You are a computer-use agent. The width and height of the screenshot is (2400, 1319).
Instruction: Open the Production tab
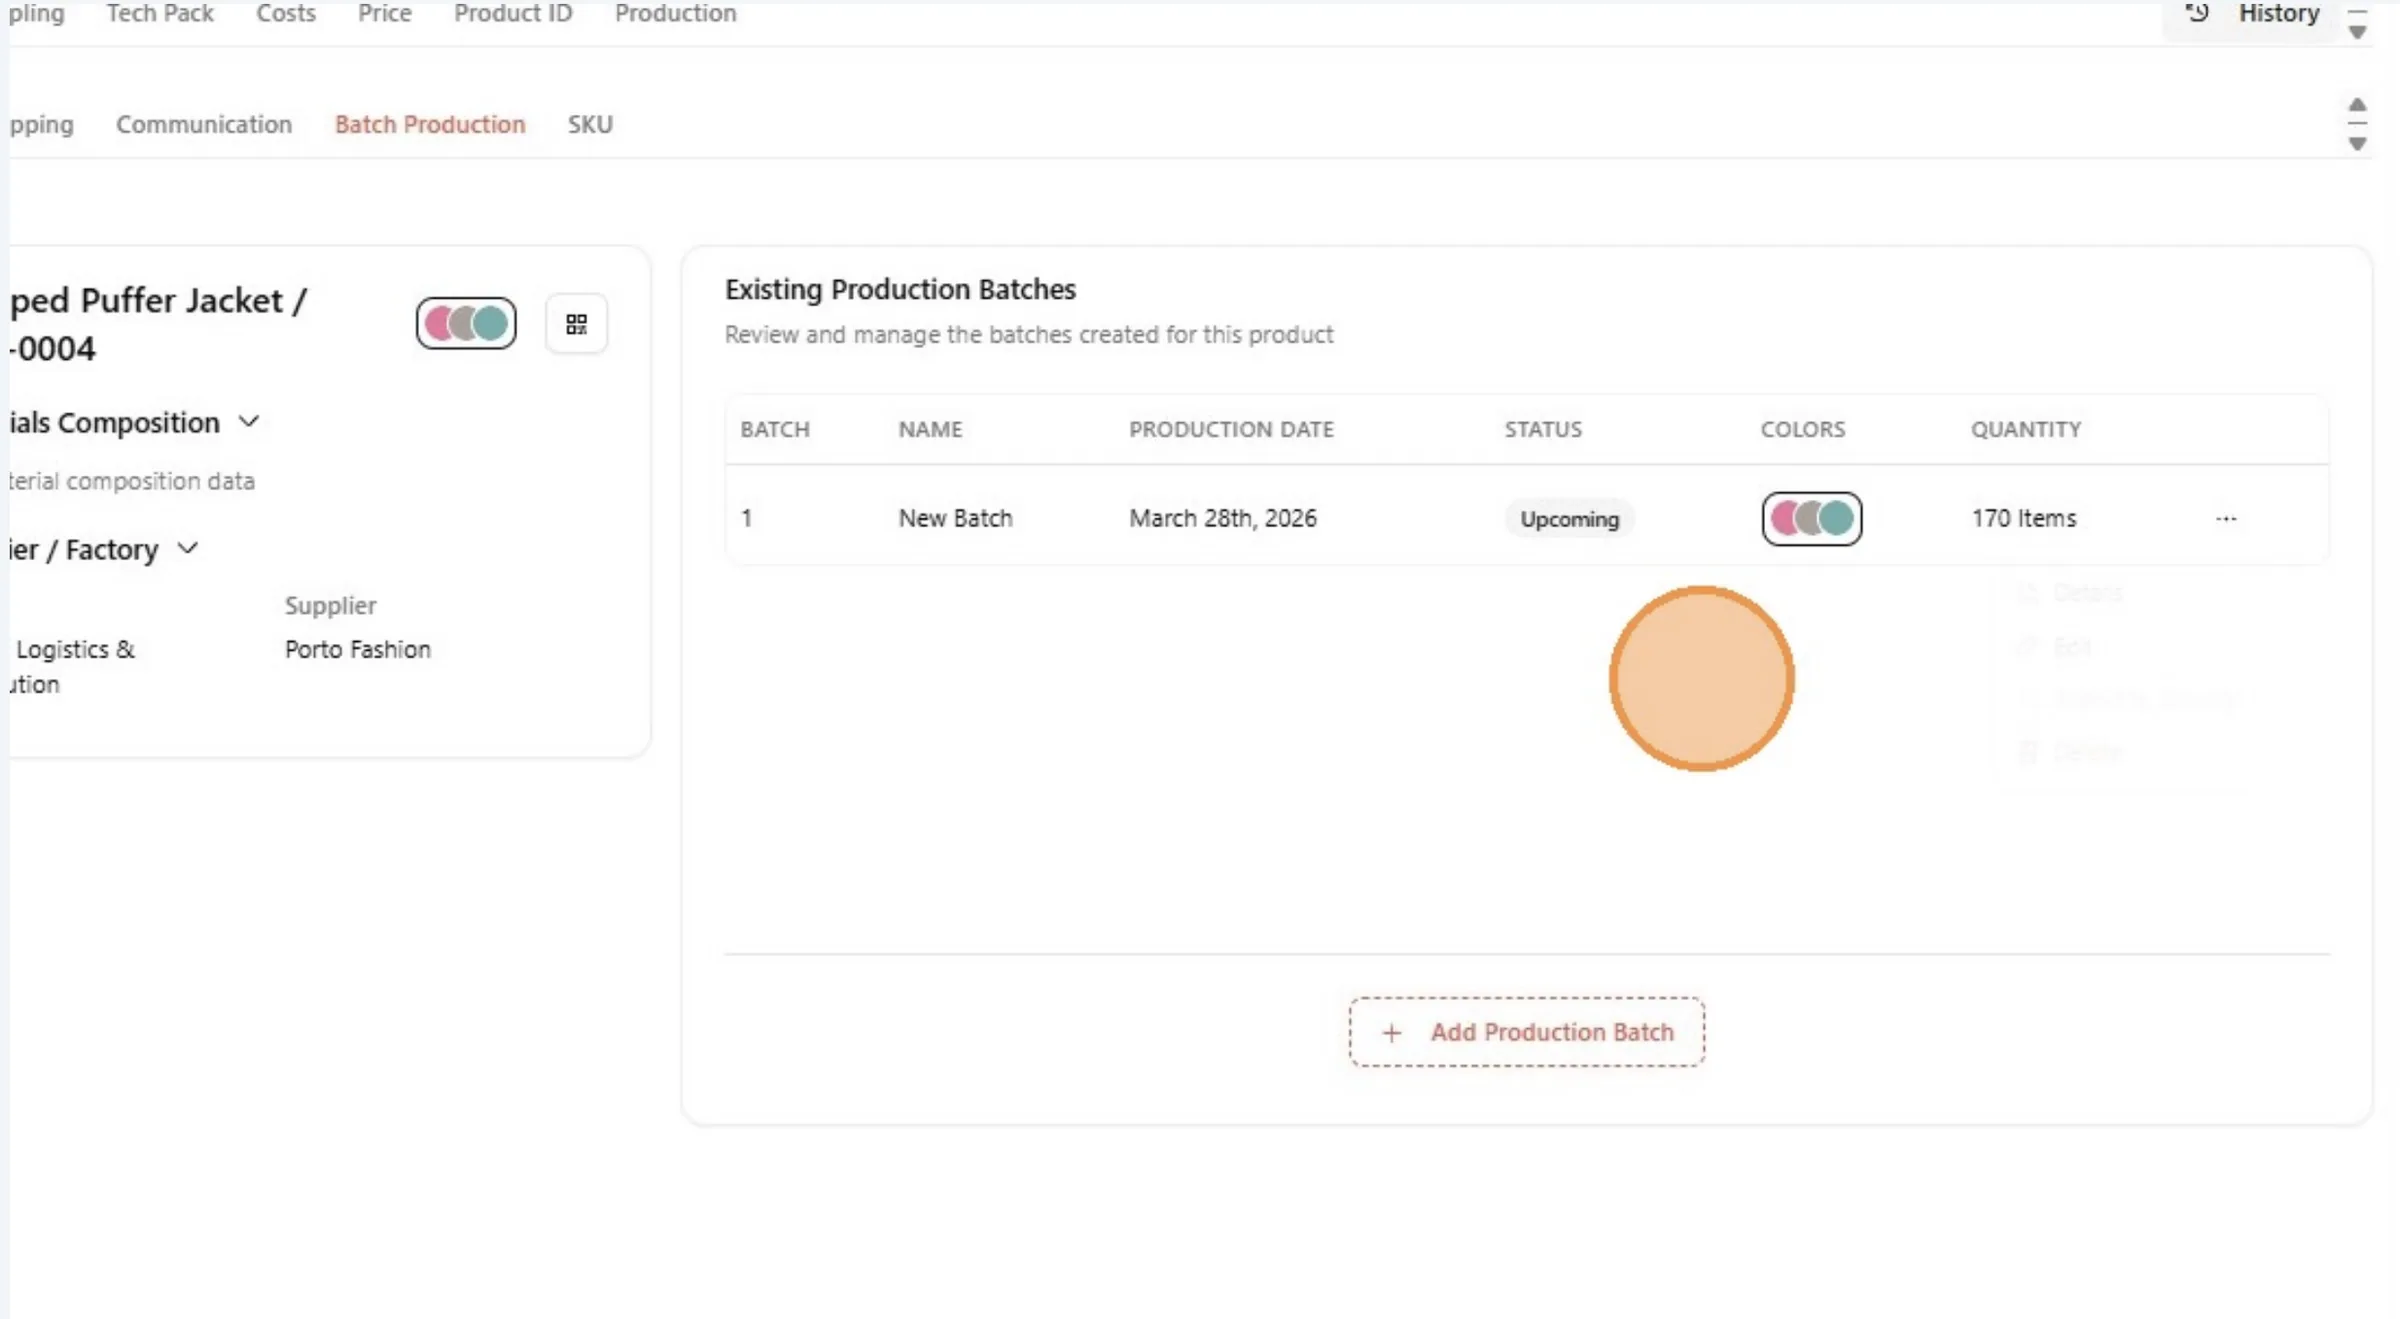(x=675, y=13)
